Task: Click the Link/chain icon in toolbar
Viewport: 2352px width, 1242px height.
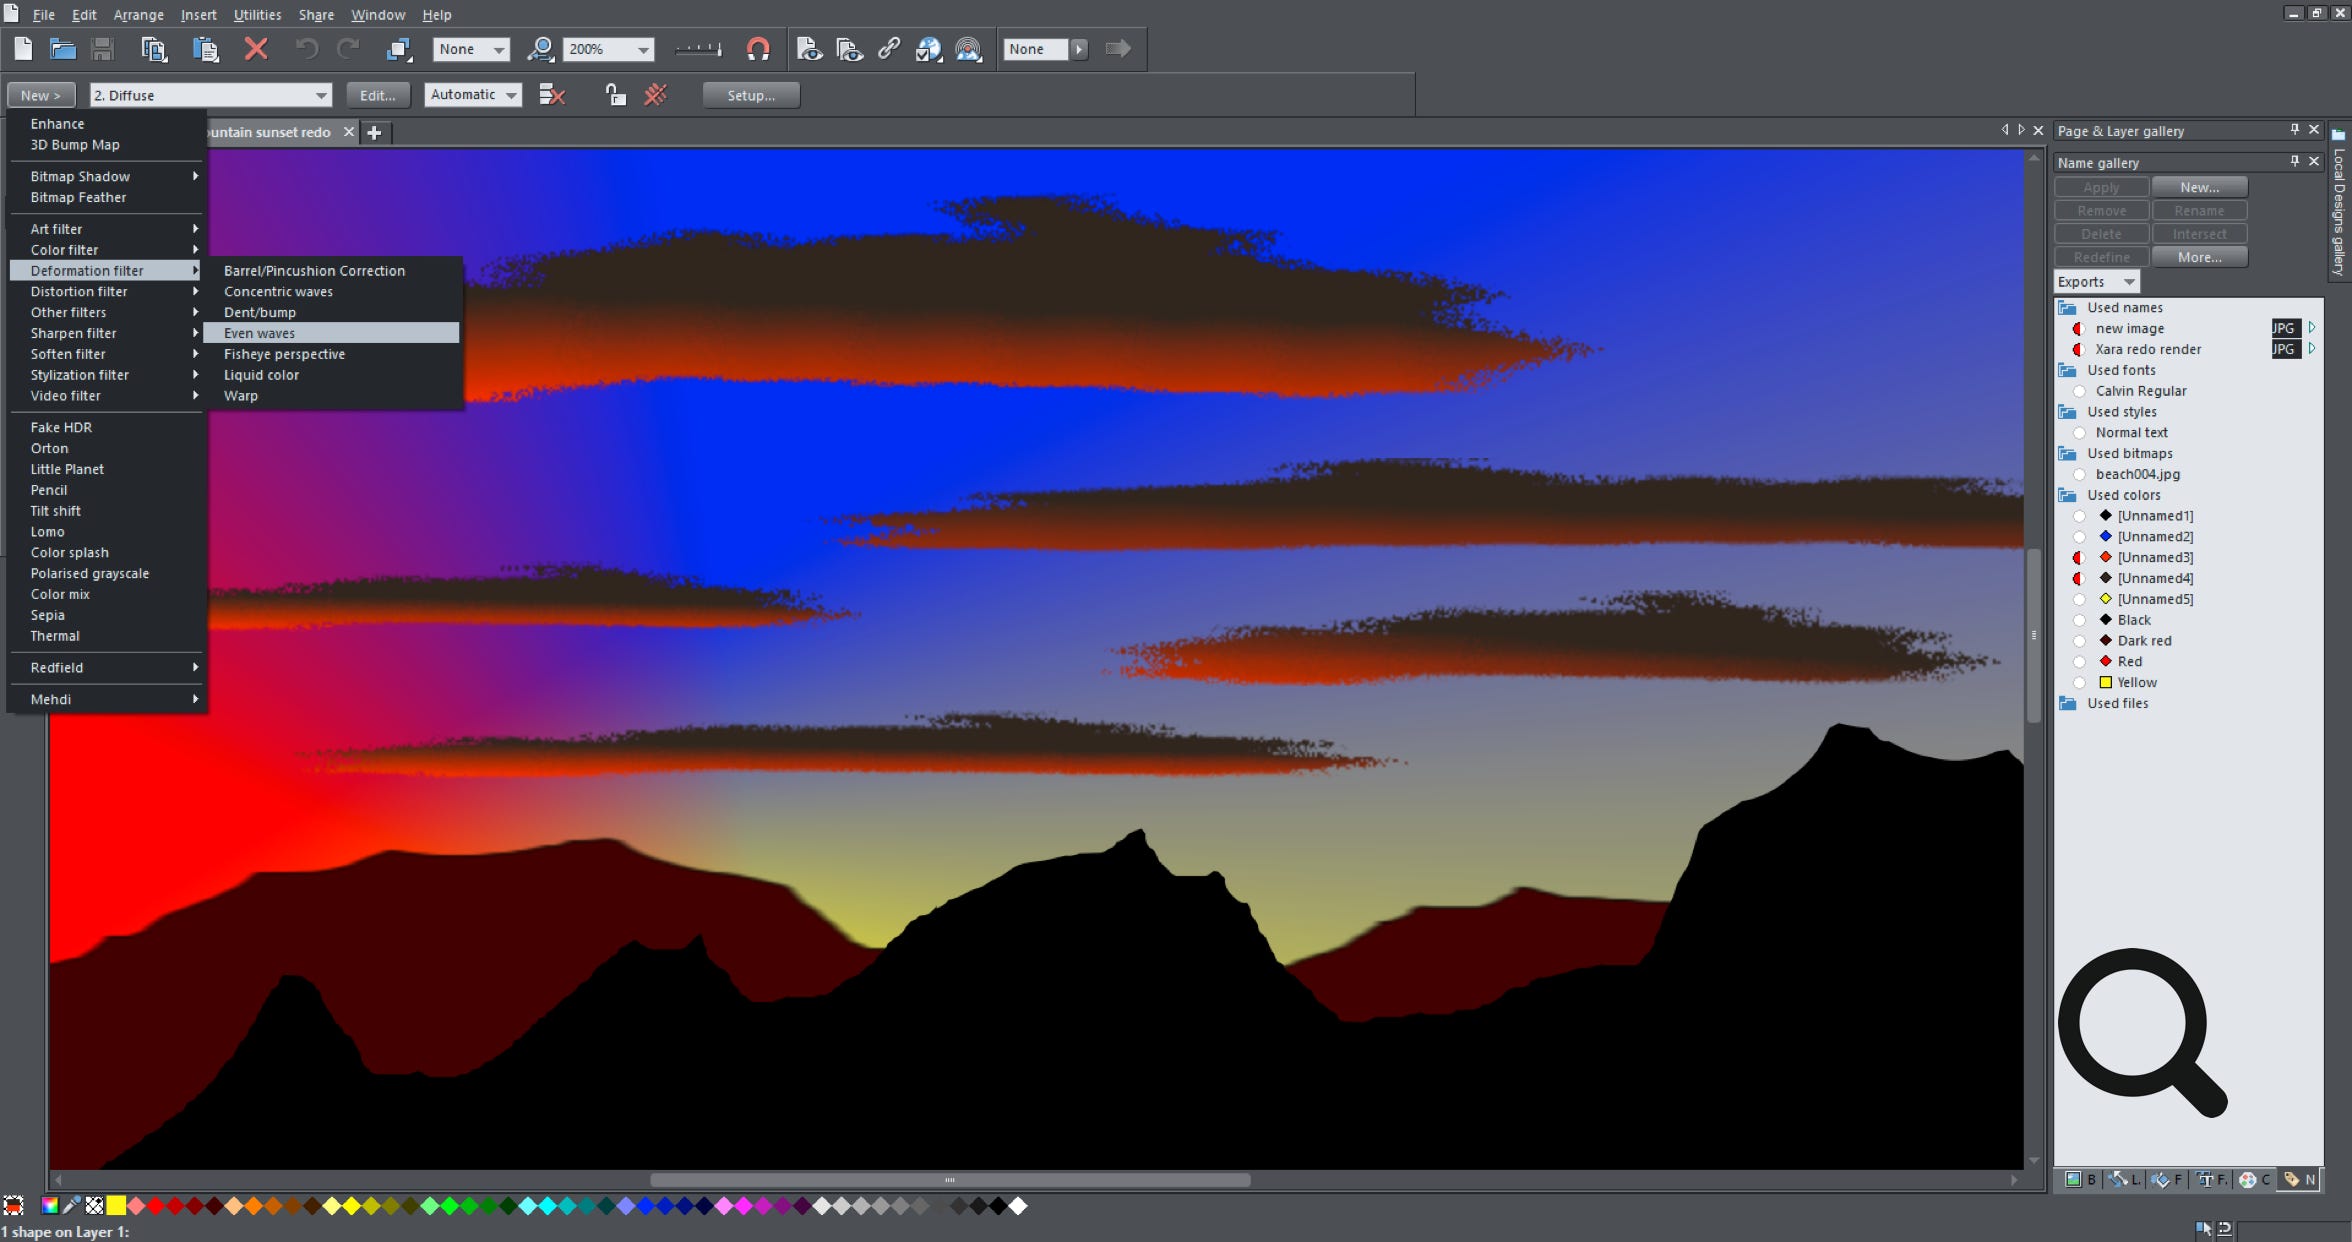Action: pyautogui.click(x=887, y=48)
